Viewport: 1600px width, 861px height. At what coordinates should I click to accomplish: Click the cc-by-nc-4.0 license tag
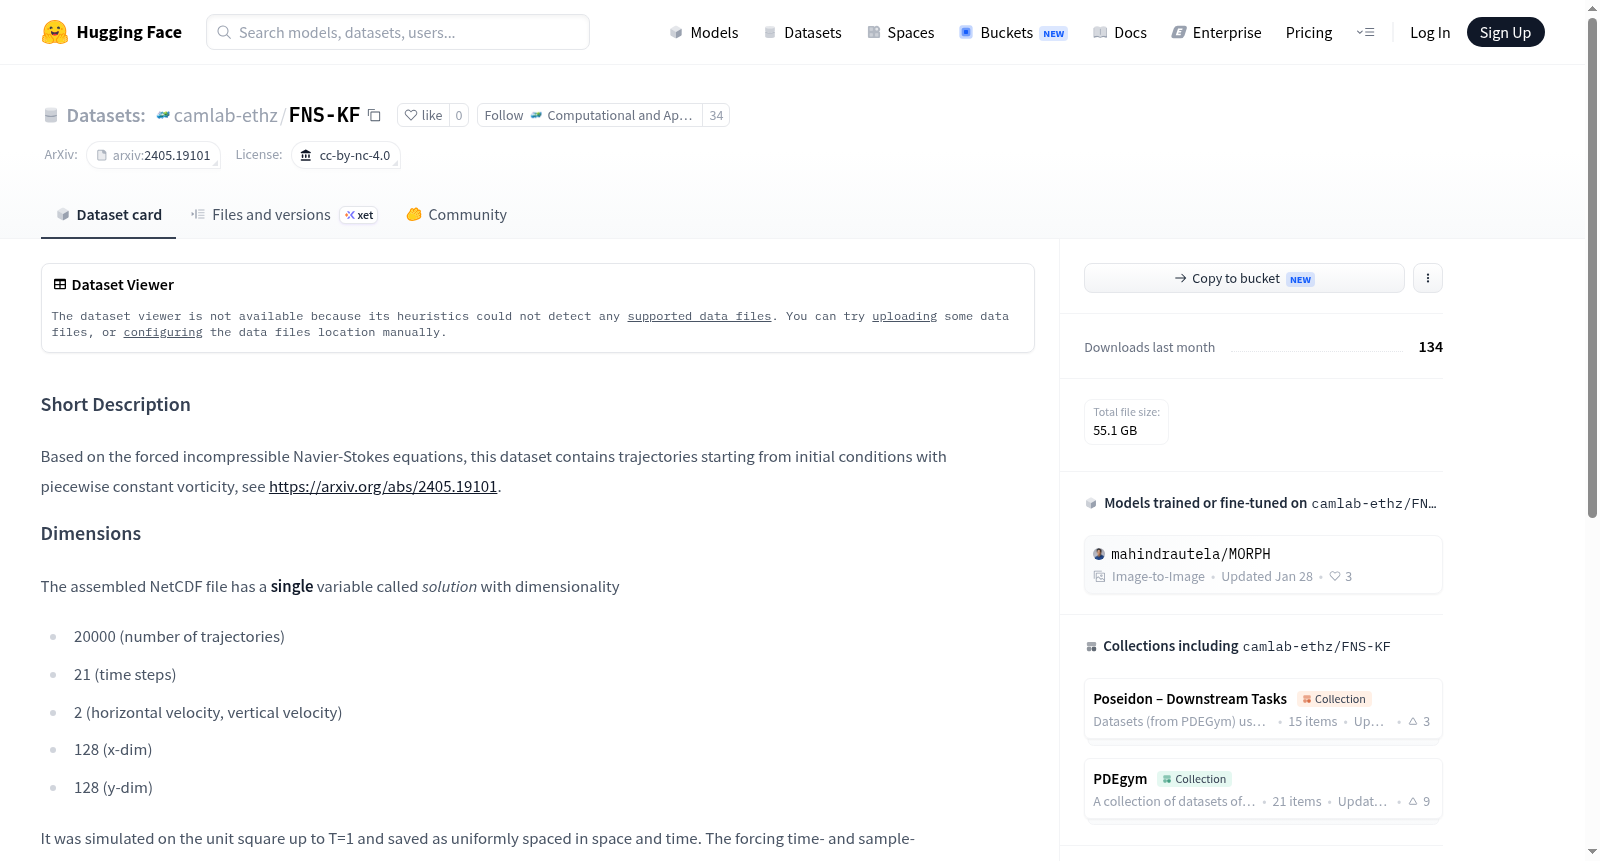[x=346, y=155]
